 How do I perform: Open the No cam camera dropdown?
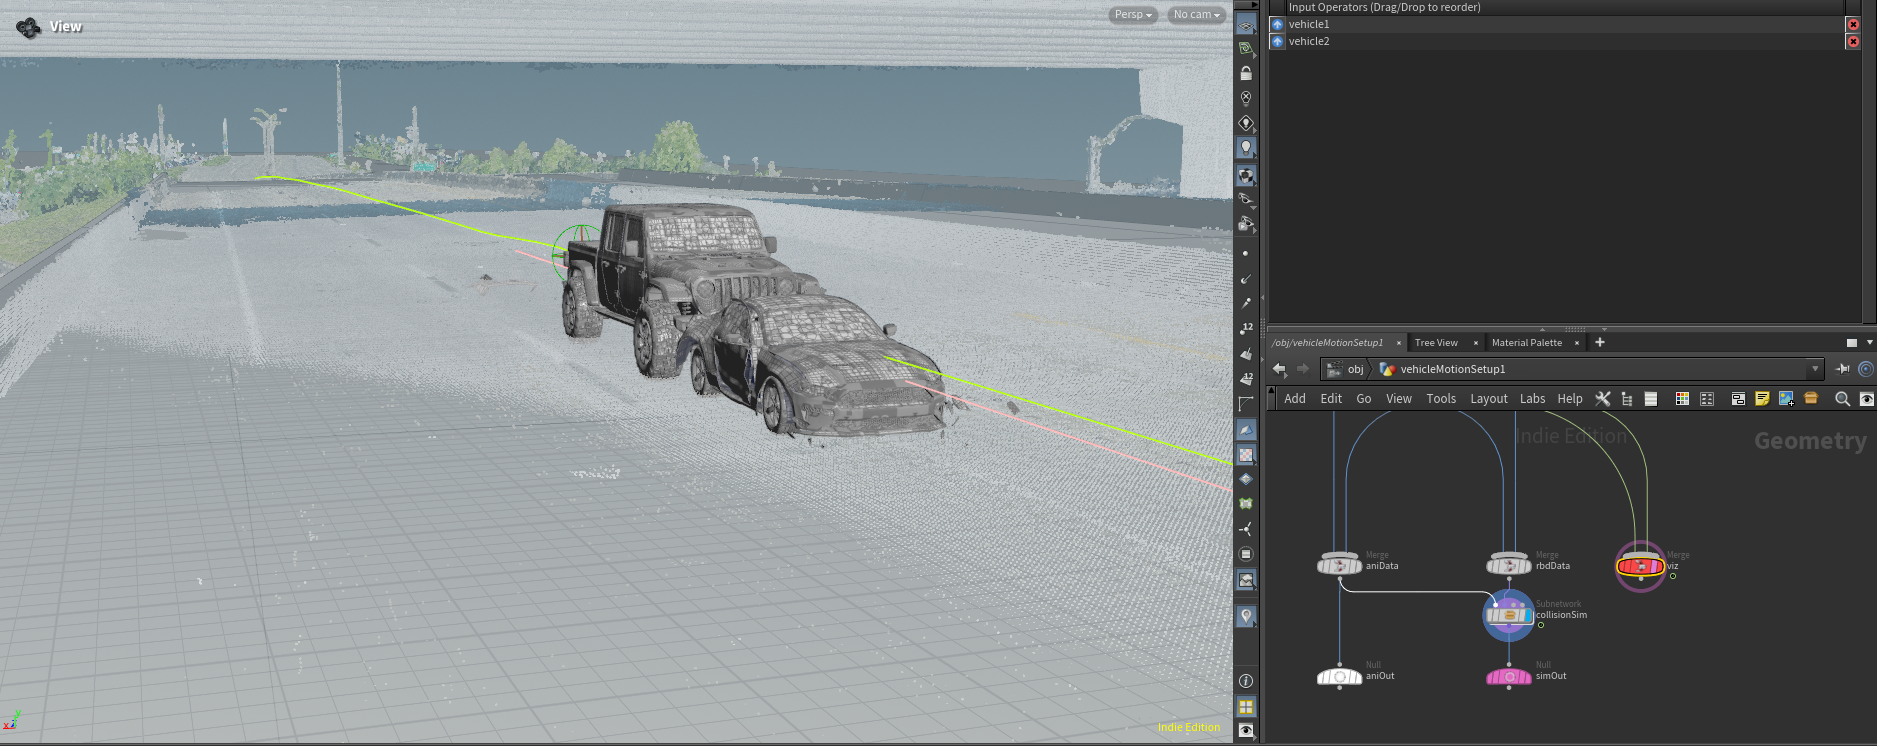point(1196,14)
